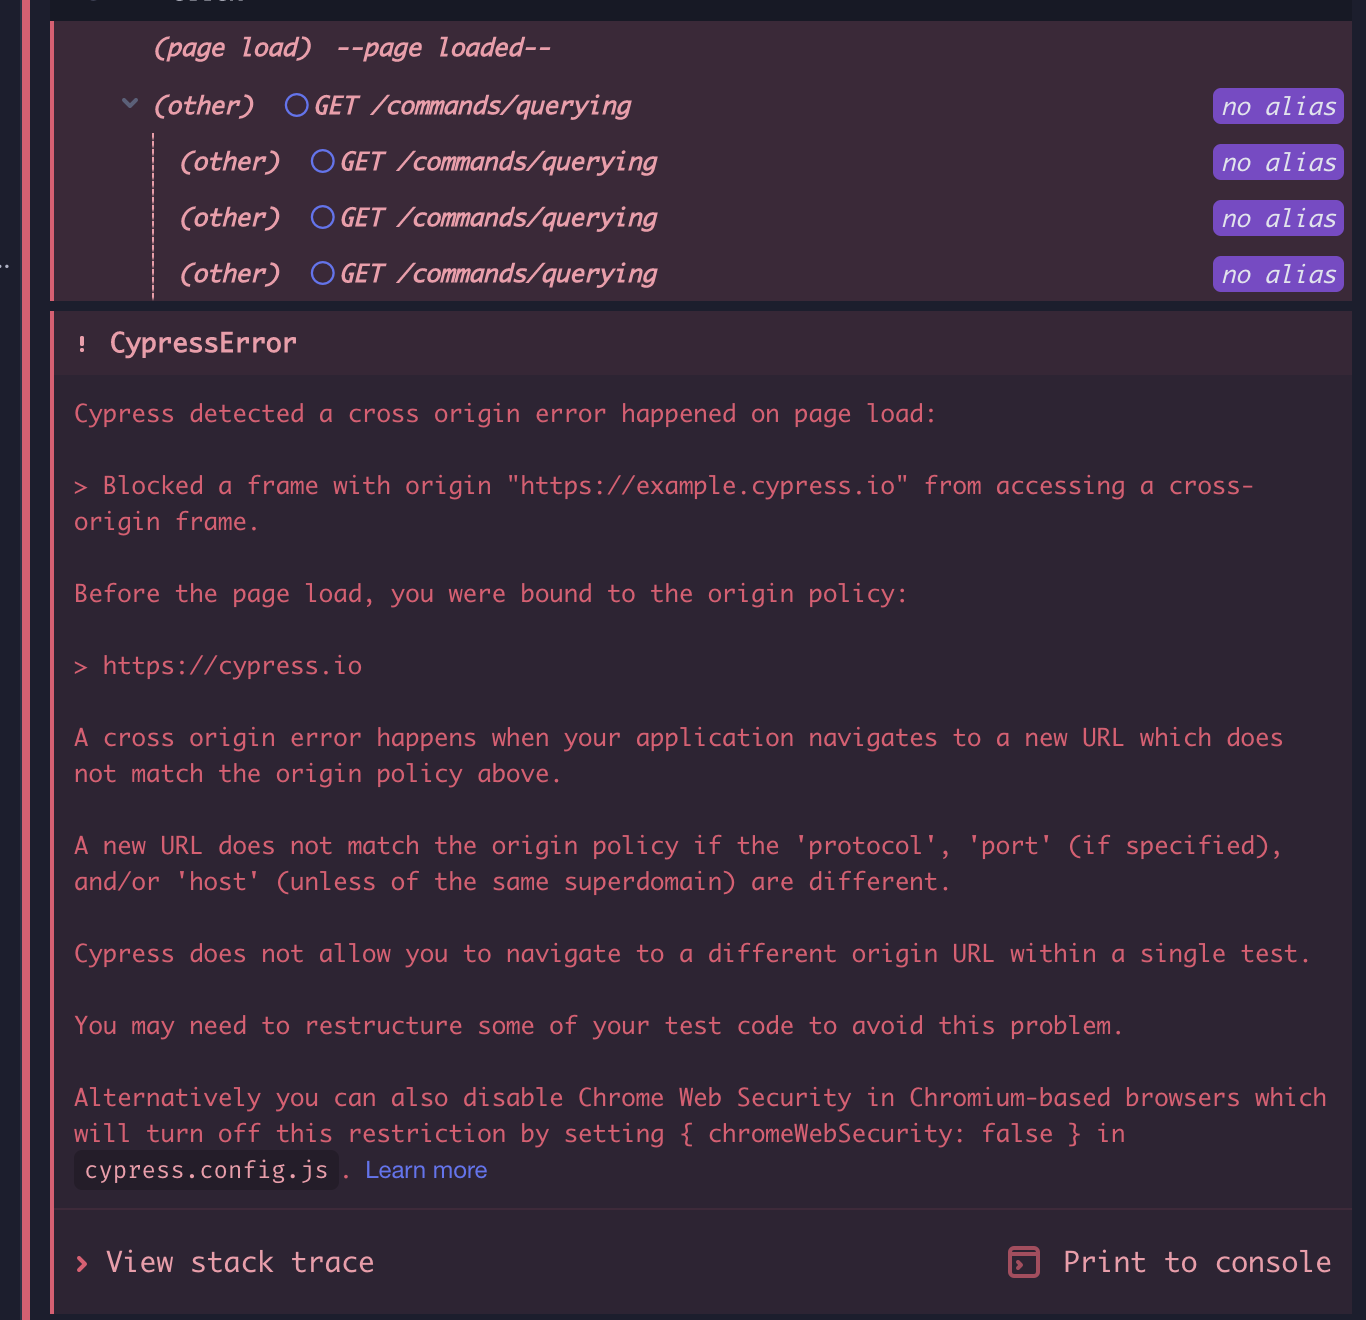Click the Print to console terminal icon

pyautogui.click(x=1021, y=1262)
